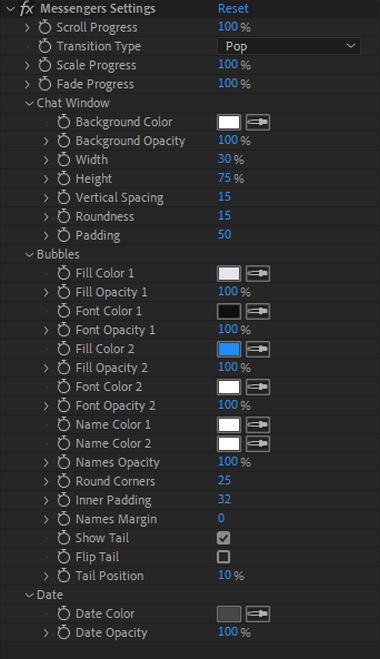Viewport: 380px width, 659px height.
Task: Use the eyedropper for Fill Color 2
Action: point(258,349)
